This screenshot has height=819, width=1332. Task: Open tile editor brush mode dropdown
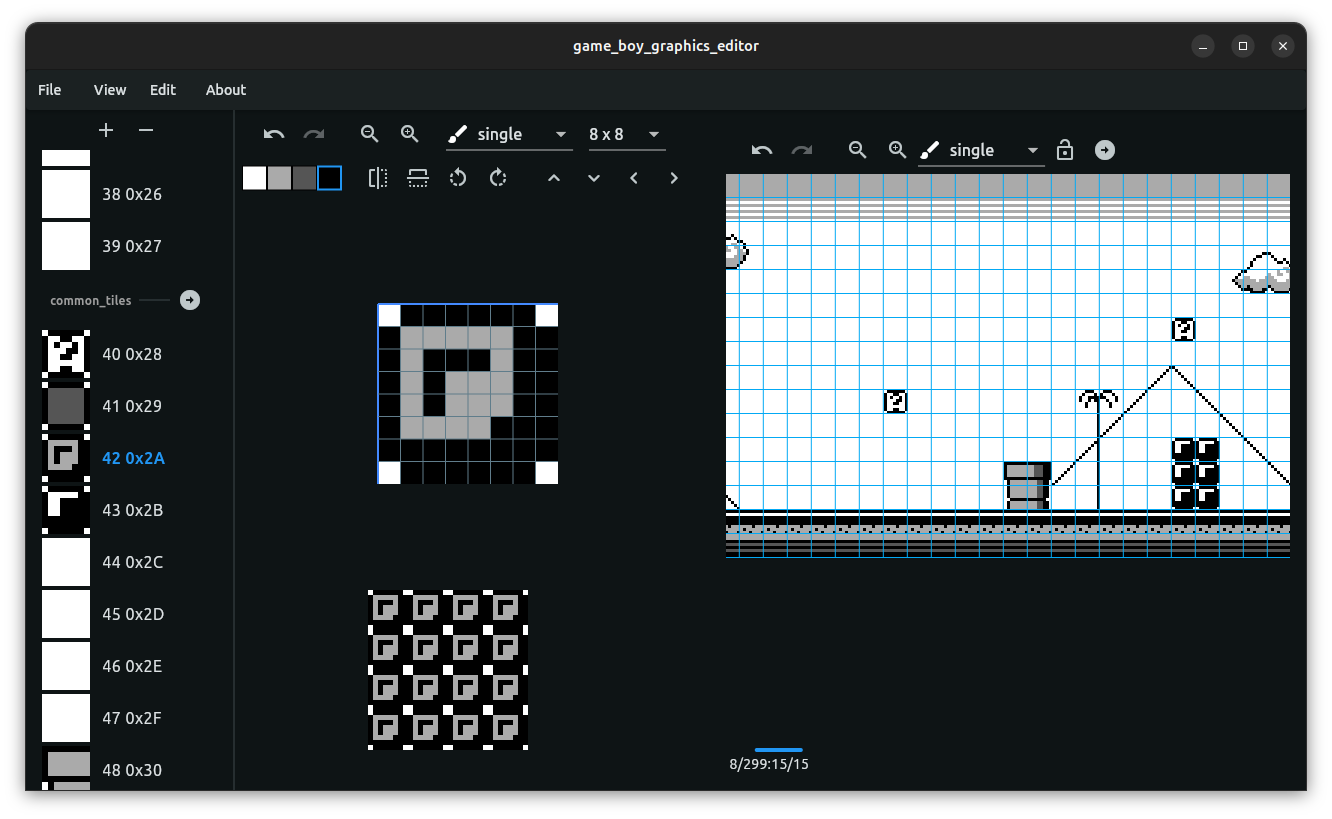pyautogui.click(x=509, y=134)
